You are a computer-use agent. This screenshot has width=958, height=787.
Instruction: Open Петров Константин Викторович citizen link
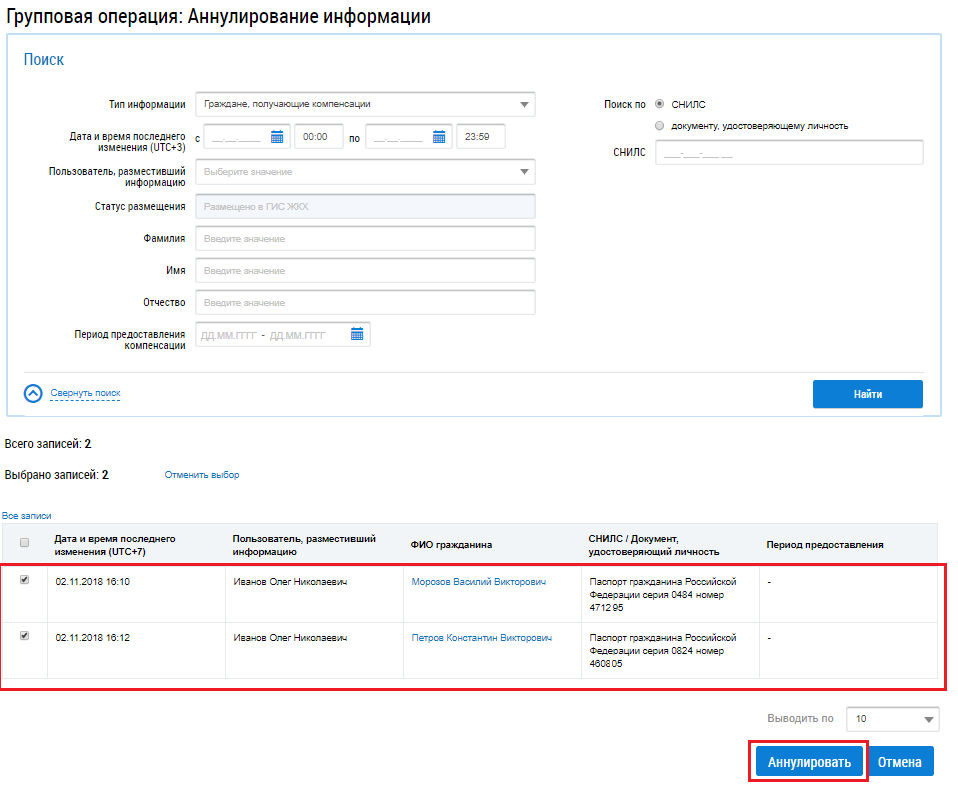481,638
